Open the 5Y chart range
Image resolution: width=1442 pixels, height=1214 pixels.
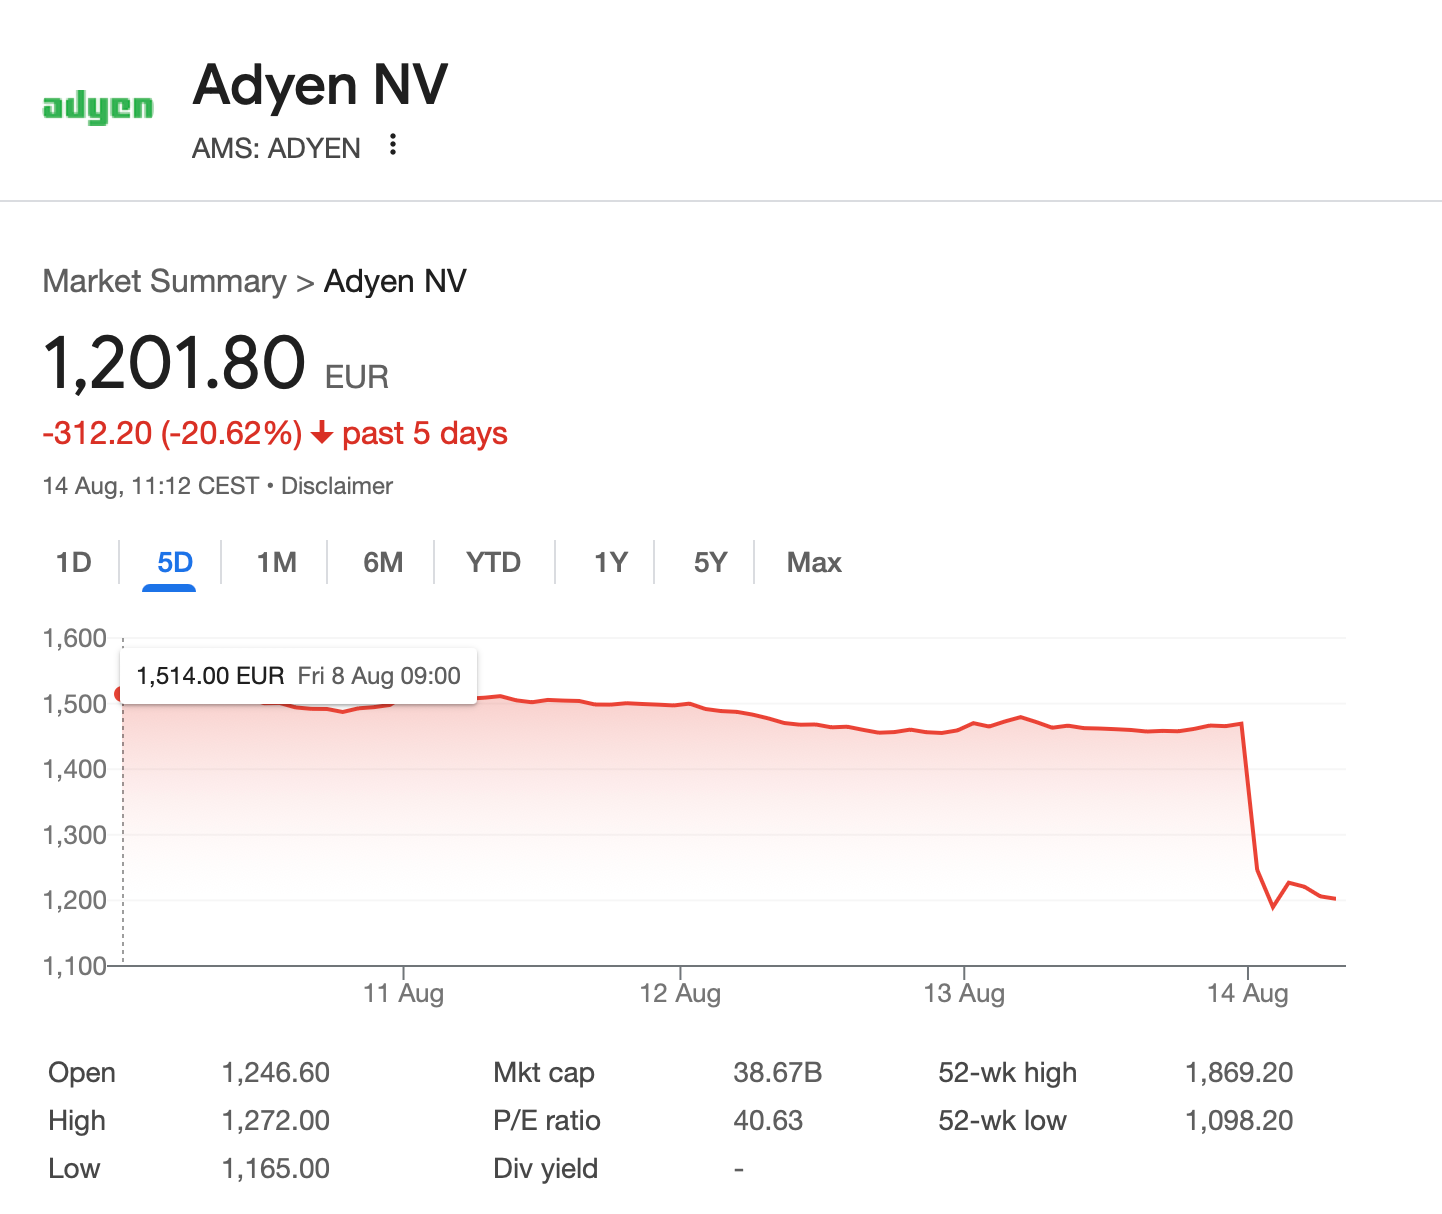click(x=710, y=562)
